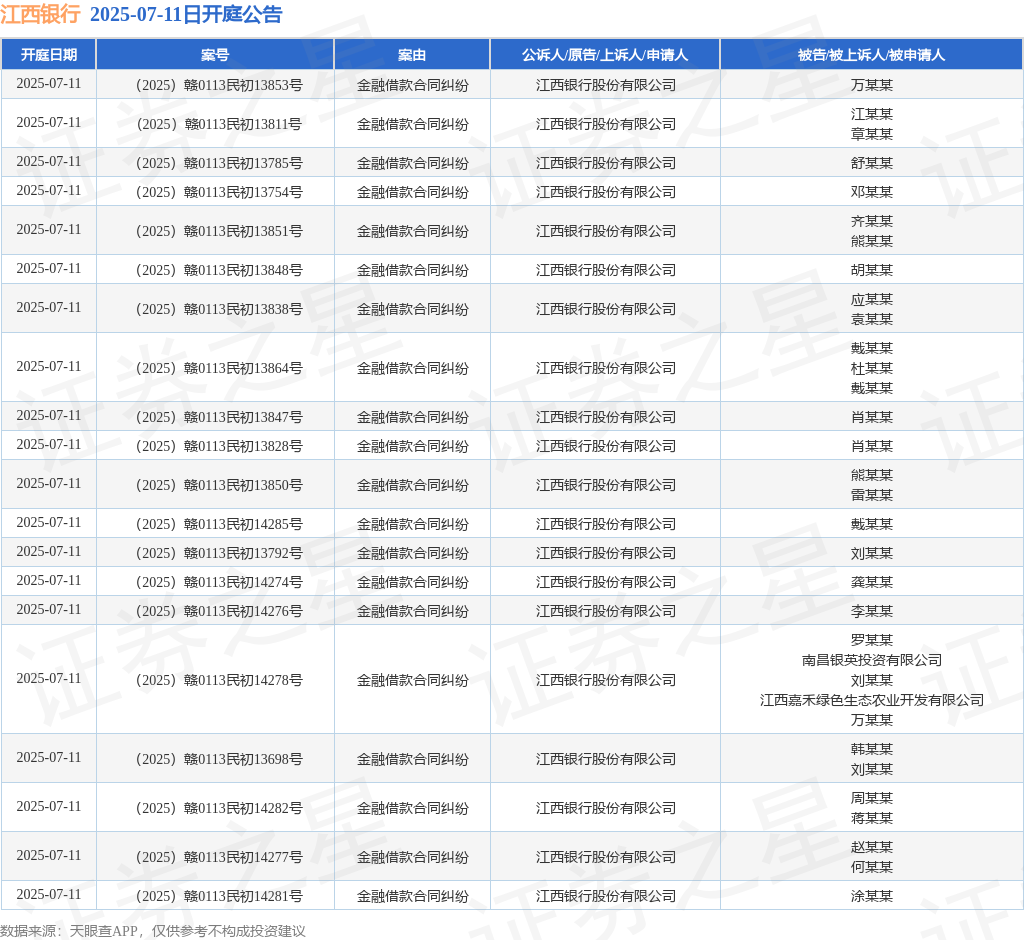Click defendant 周某某 in the table
Screen dimensions: 1024x940
(871, 798)
